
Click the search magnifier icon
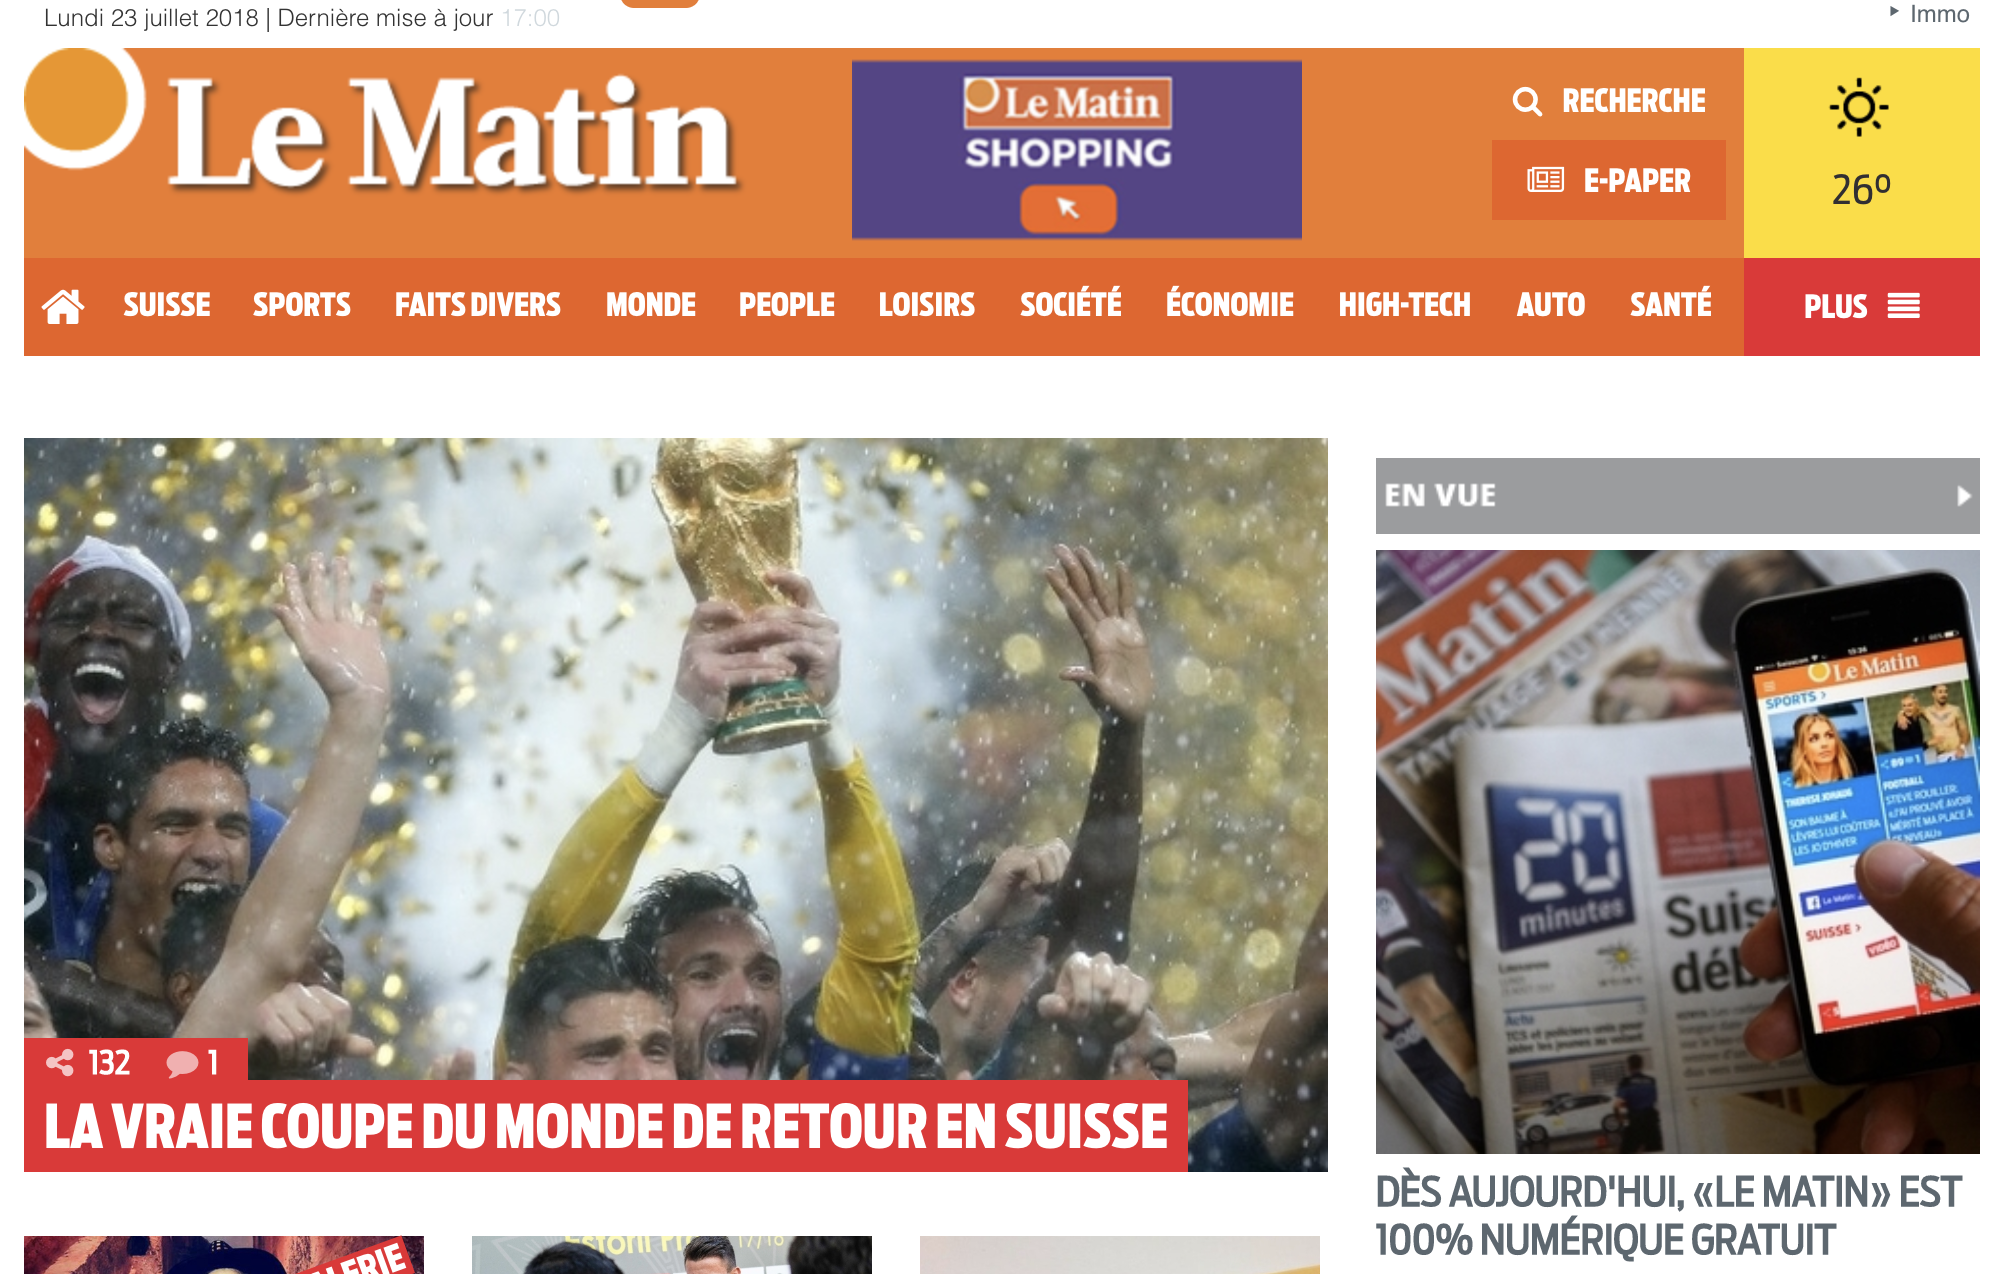point(1527,101)
